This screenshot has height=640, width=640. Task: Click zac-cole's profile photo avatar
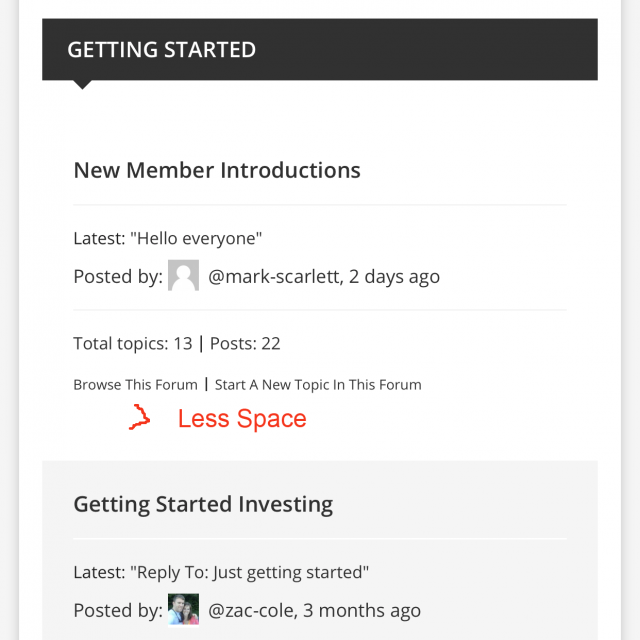(x=183, y=609)
